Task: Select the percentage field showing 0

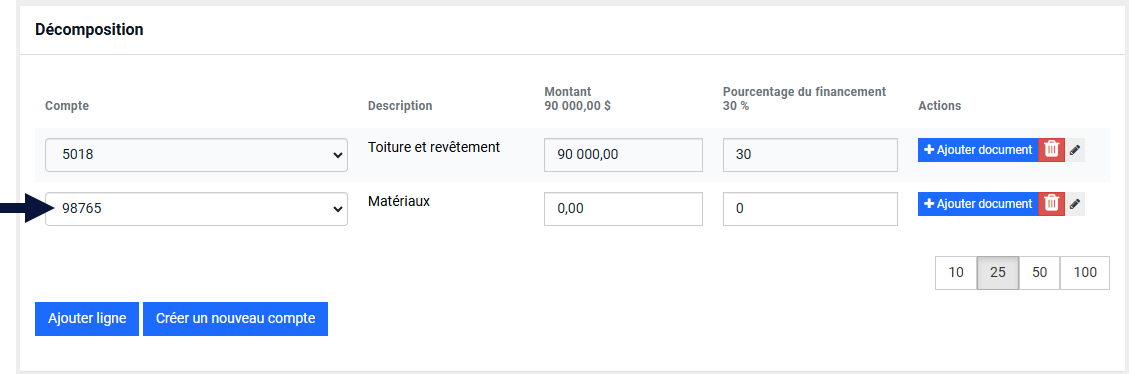Action: pyautogui.click(x=810, y=209)
